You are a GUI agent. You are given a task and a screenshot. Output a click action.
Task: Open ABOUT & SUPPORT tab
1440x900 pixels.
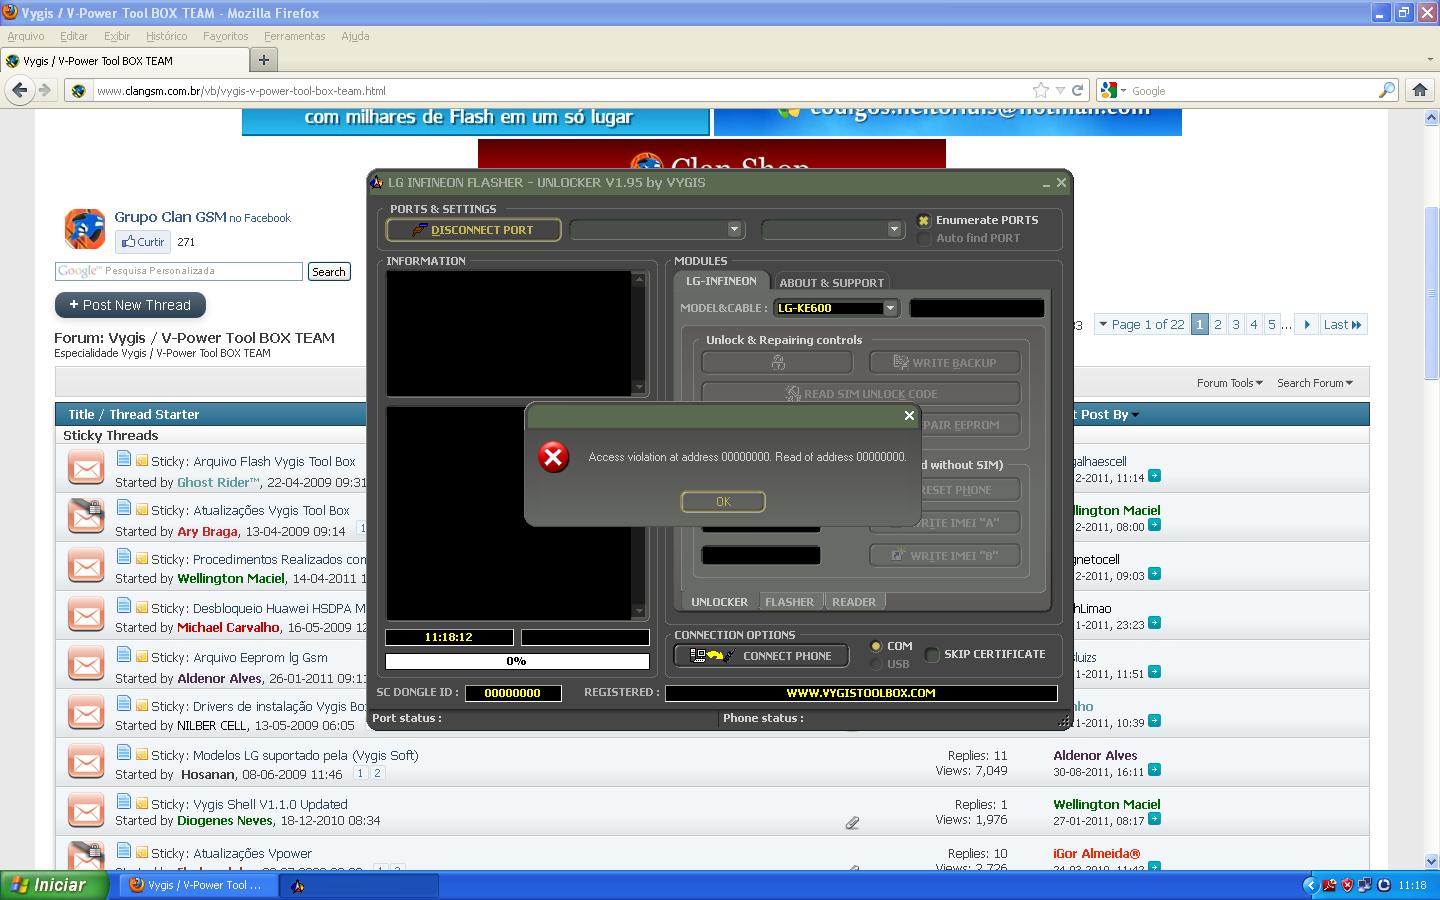coord(831,283)
